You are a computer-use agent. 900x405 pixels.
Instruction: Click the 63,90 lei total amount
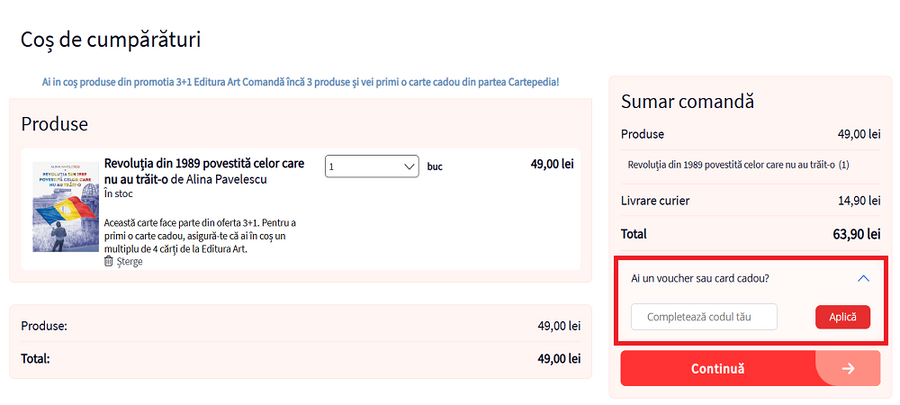(856, 234)
